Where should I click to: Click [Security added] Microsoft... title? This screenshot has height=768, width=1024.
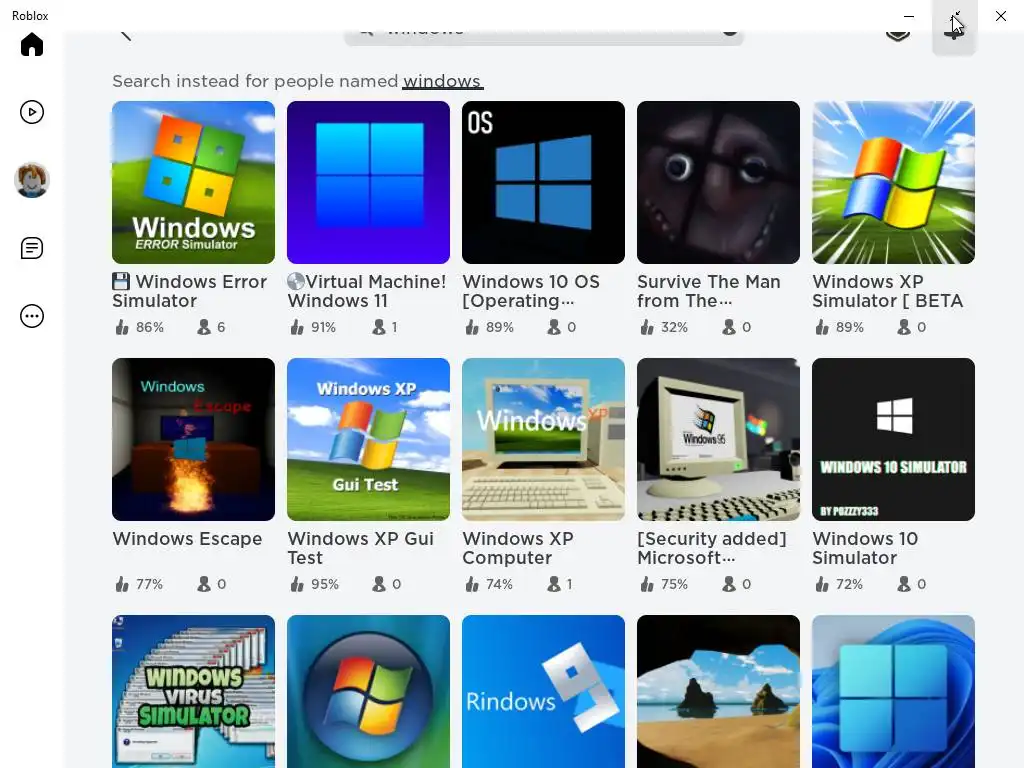[712, 549]
